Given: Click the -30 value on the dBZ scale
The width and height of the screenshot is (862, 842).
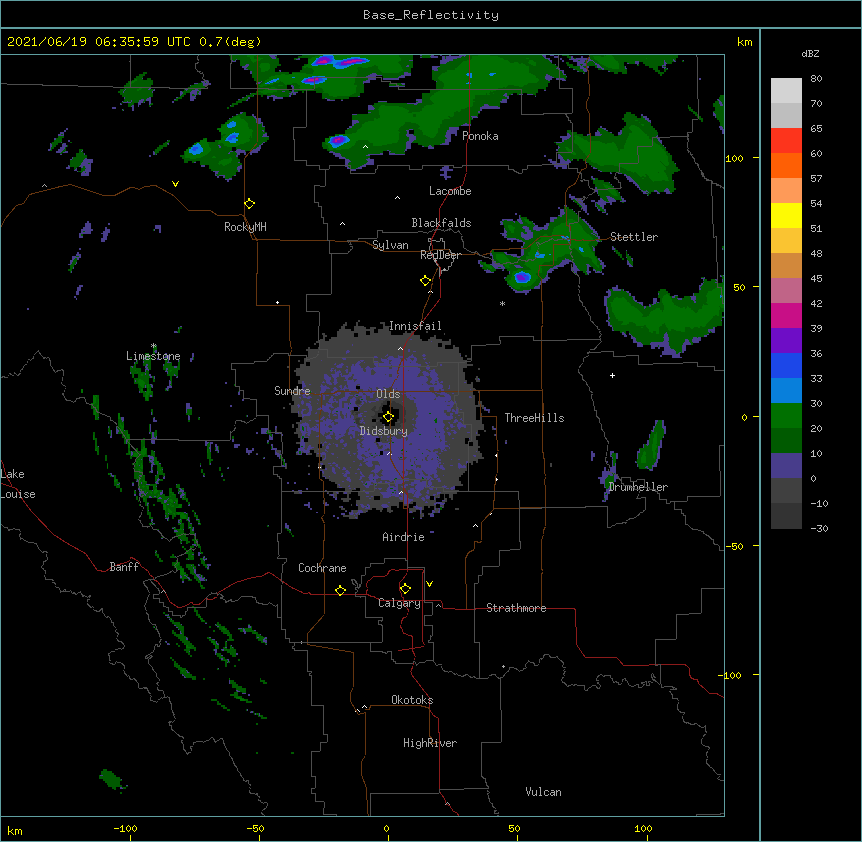Looking at the screenshot, I should [819, 529].
